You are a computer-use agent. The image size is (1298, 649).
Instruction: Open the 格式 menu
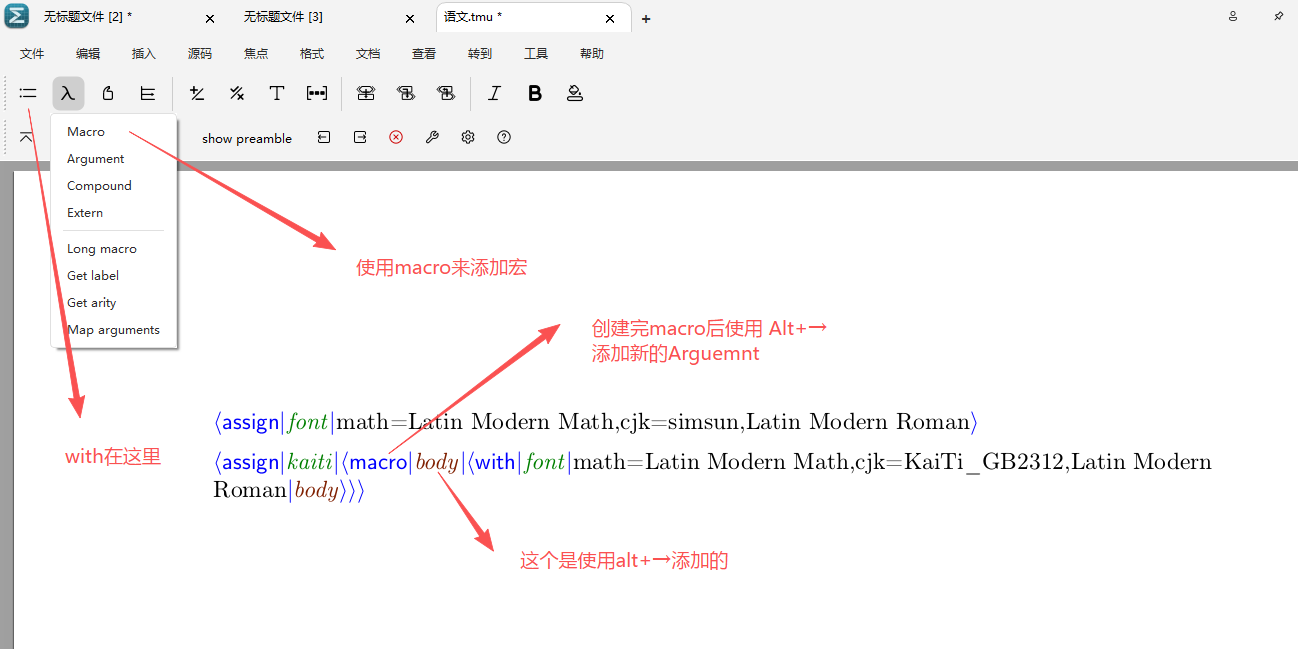click(x=312, y=54)
